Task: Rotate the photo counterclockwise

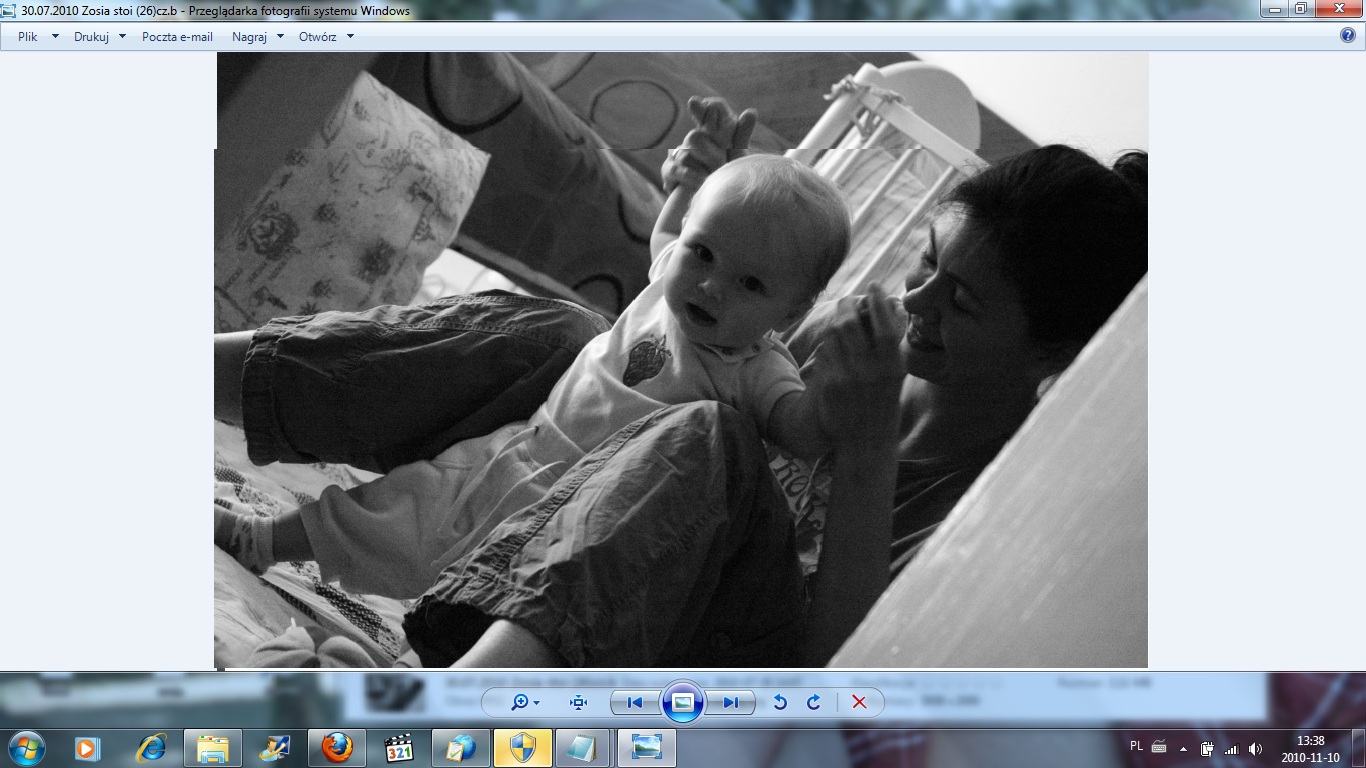Action: (780, 702)
